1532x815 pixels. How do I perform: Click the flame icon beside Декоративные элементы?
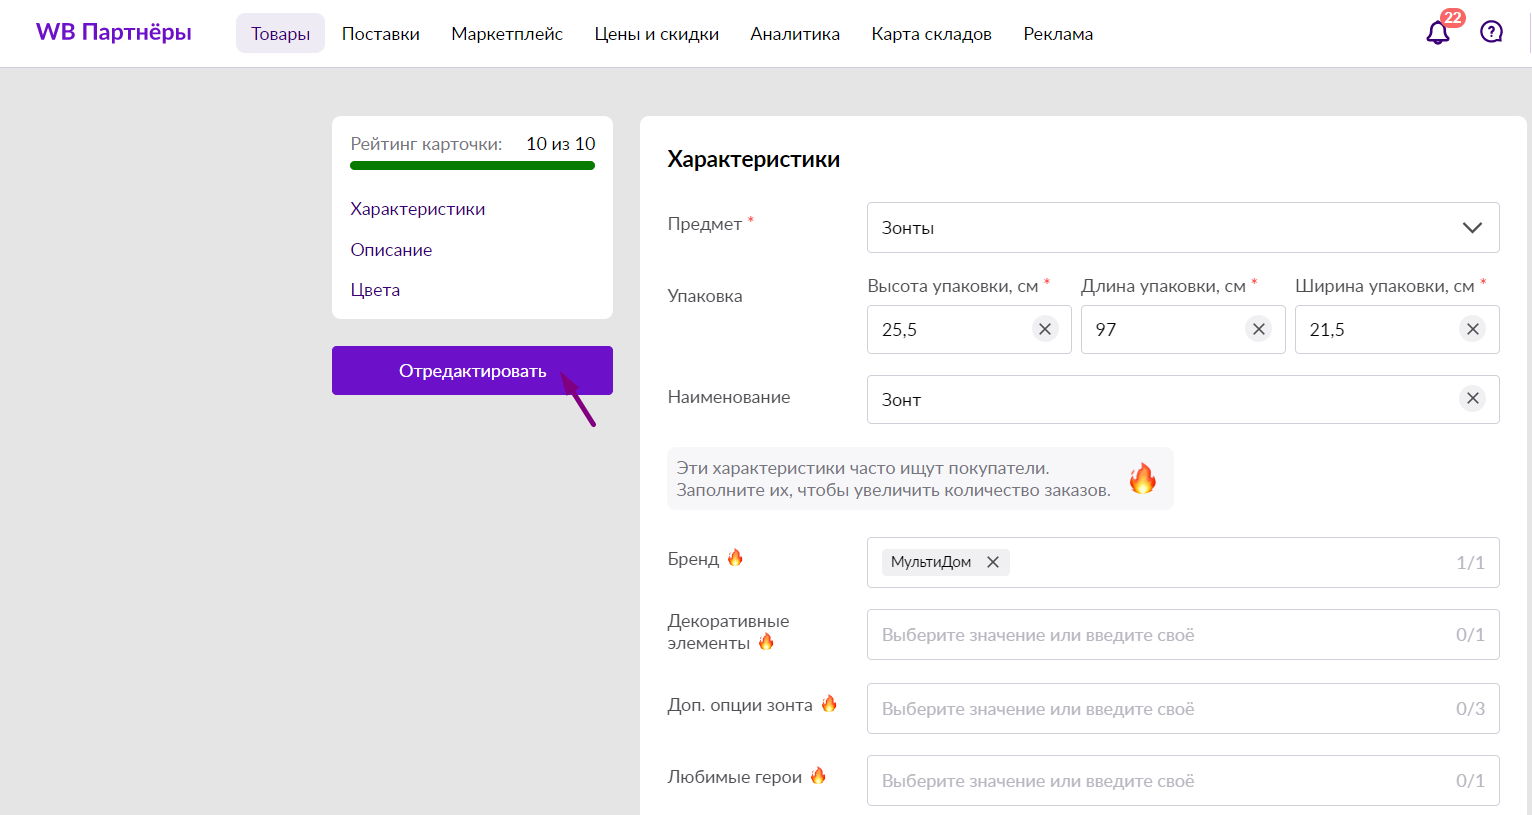click(x=766, y=641)
